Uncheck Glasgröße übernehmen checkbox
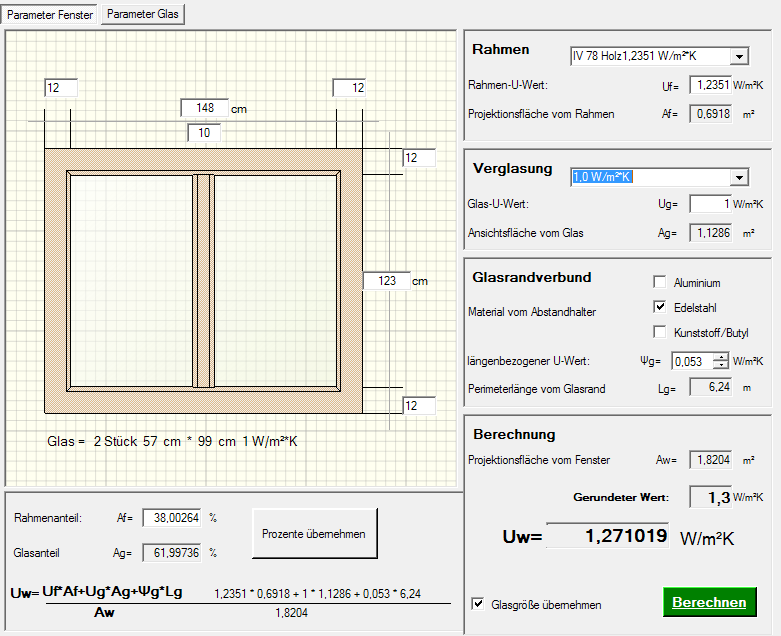 (478, 604)
